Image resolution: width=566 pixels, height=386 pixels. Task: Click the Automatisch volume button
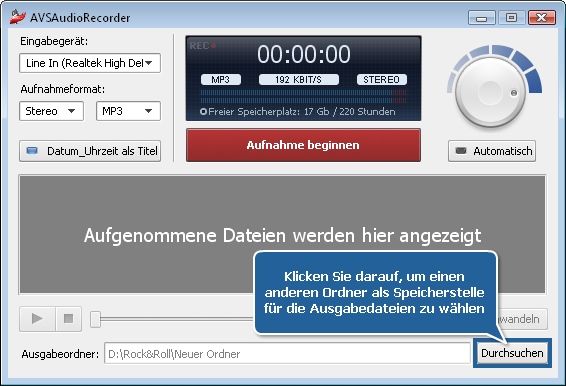pyautogui.click(x=492, y=151)
